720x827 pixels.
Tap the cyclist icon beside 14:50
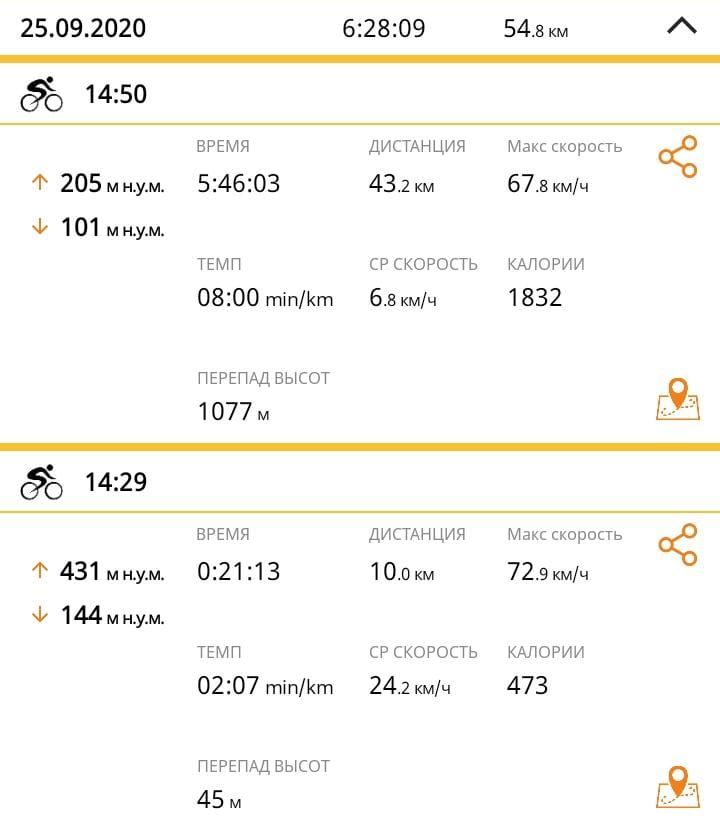[x=41, y=94]
